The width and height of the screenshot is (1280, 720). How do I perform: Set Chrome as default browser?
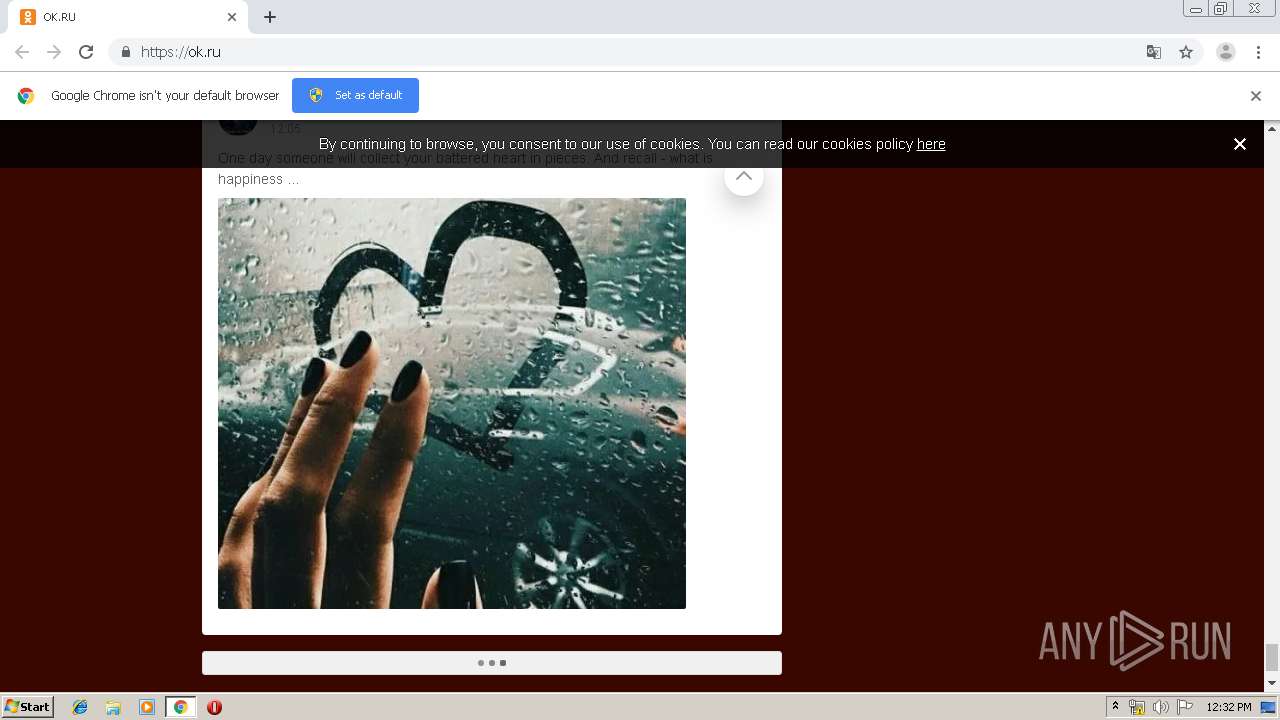(x=355, y=95)
